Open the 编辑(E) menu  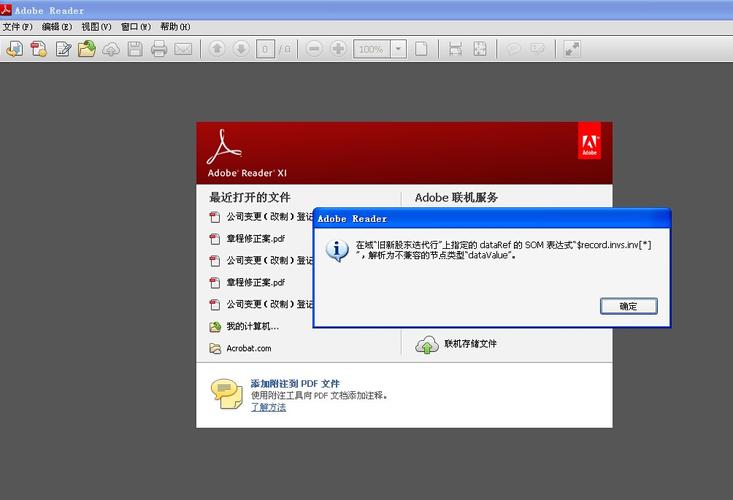tap(57, 27)
